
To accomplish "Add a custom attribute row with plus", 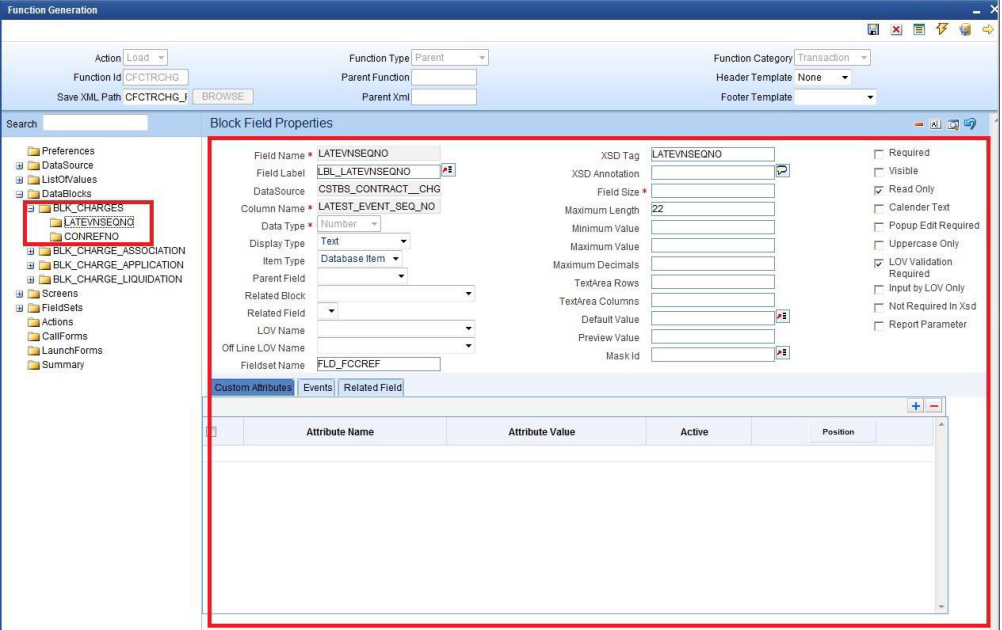I will tap(916, 406).
